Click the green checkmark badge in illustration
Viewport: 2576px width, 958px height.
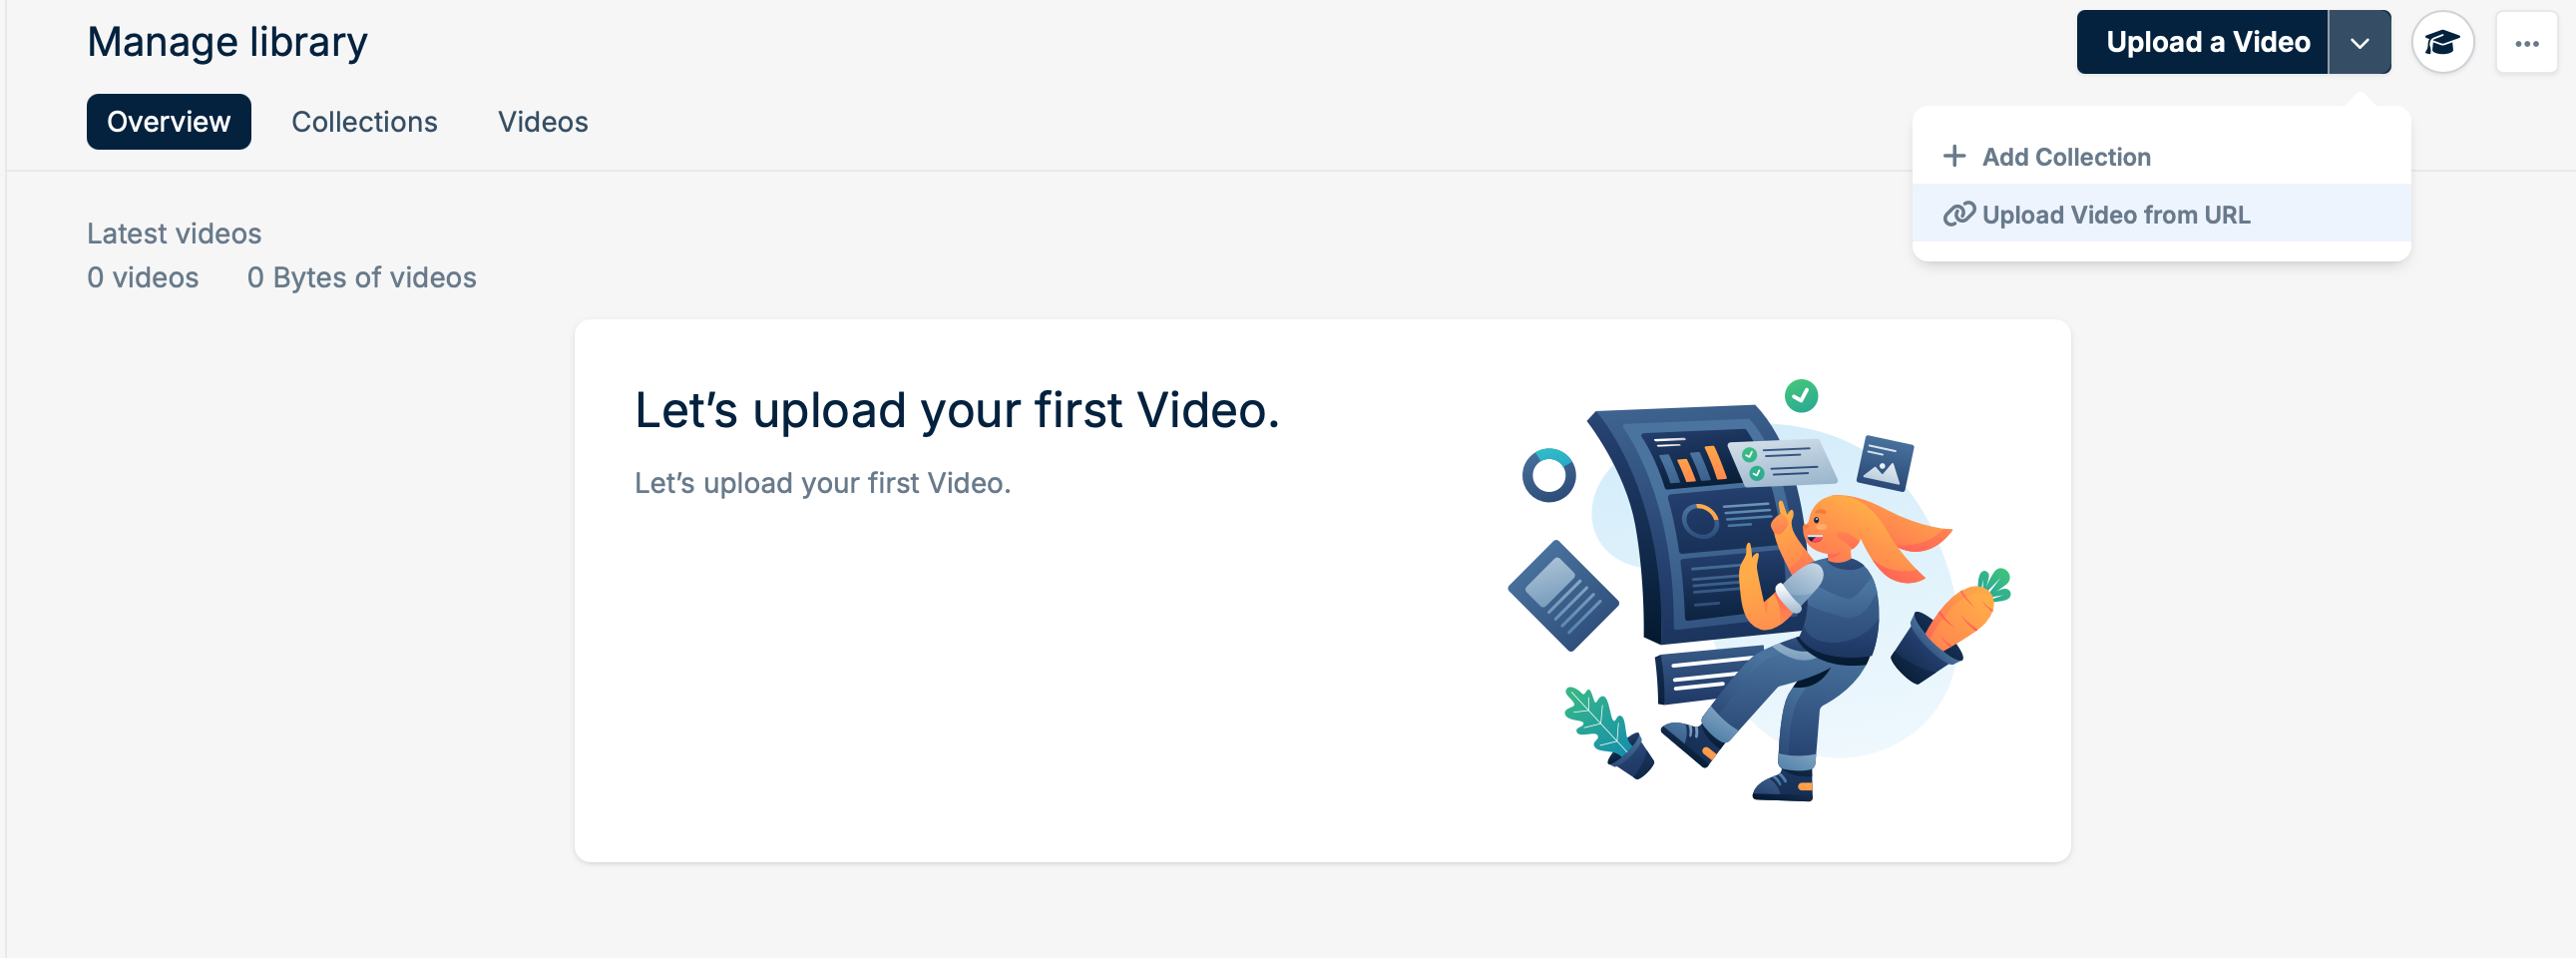tap(1800, 396)
